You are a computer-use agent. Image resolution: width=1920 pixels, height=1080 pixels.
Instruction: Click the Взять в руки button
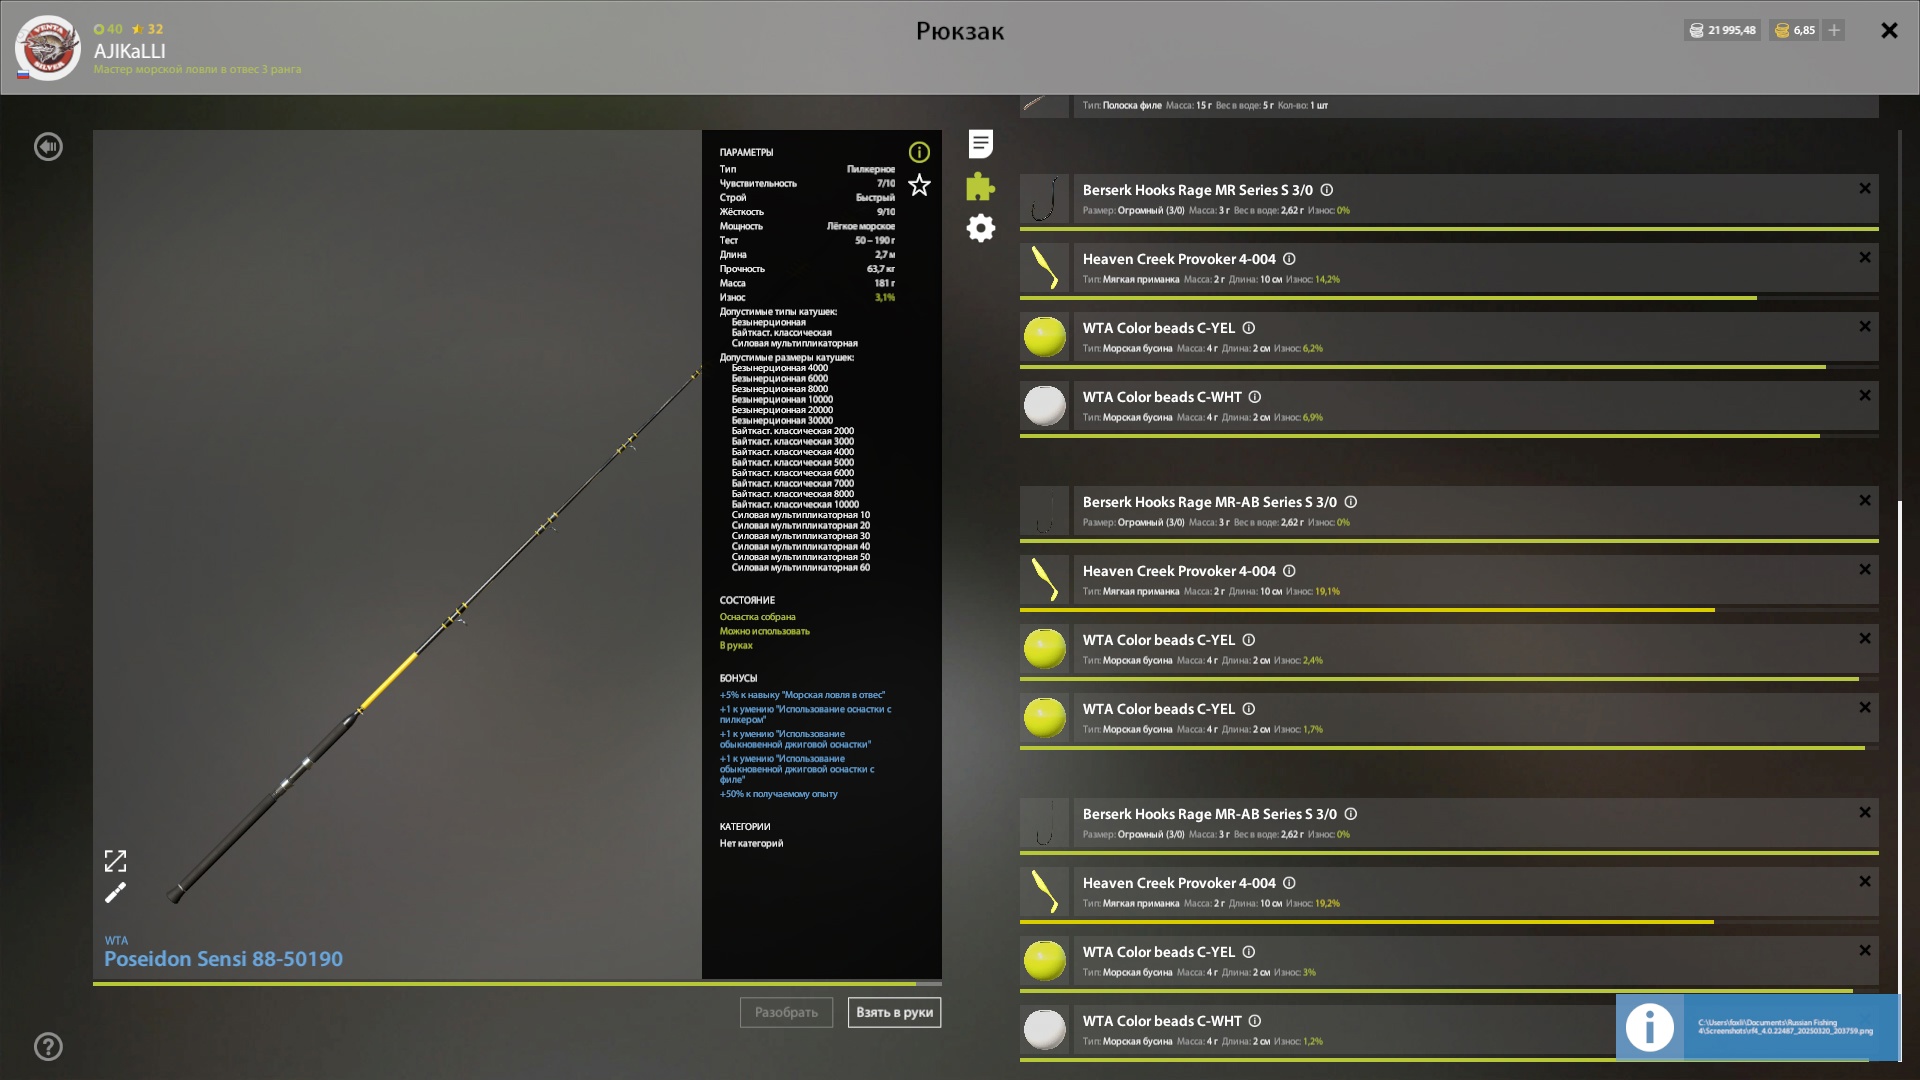point(894,1012)
